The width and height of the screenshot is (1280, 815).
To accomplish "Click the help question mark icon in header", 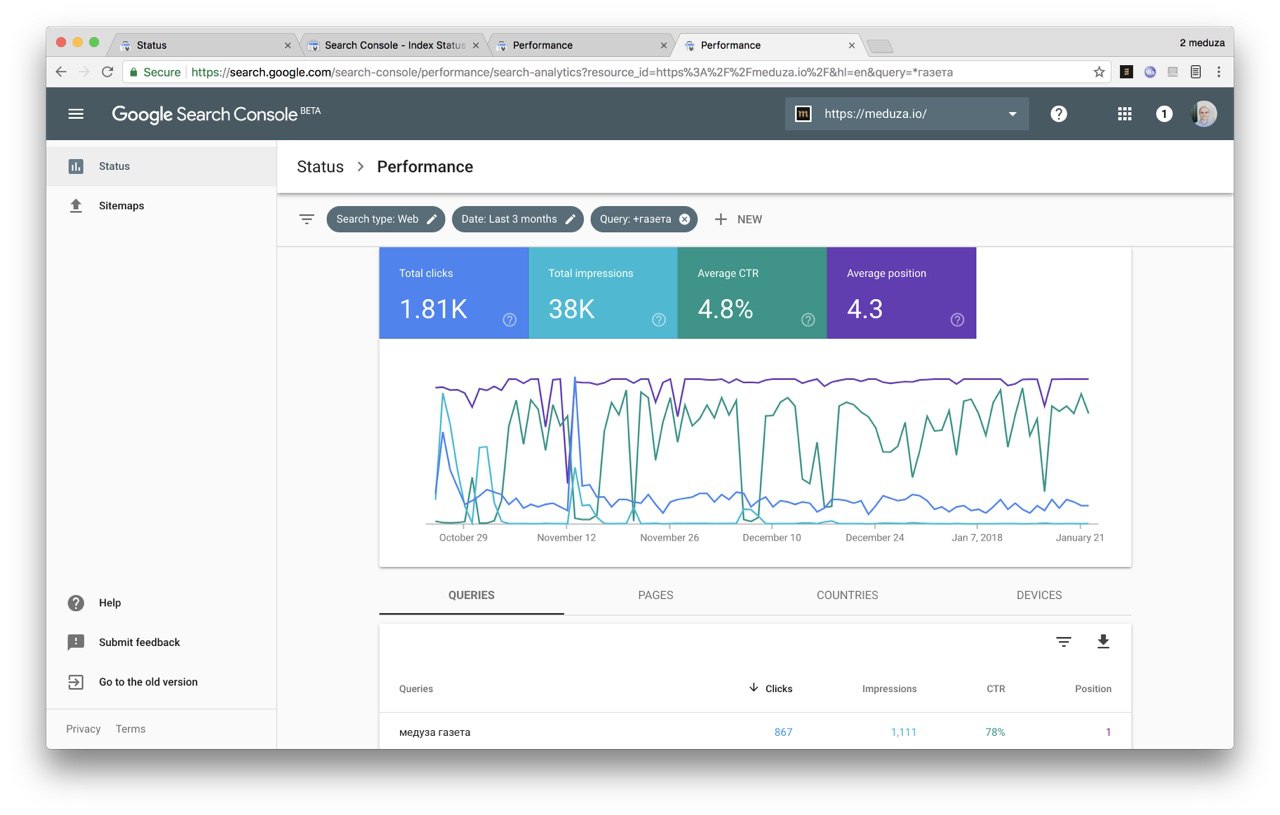I will coord(1059,114).
